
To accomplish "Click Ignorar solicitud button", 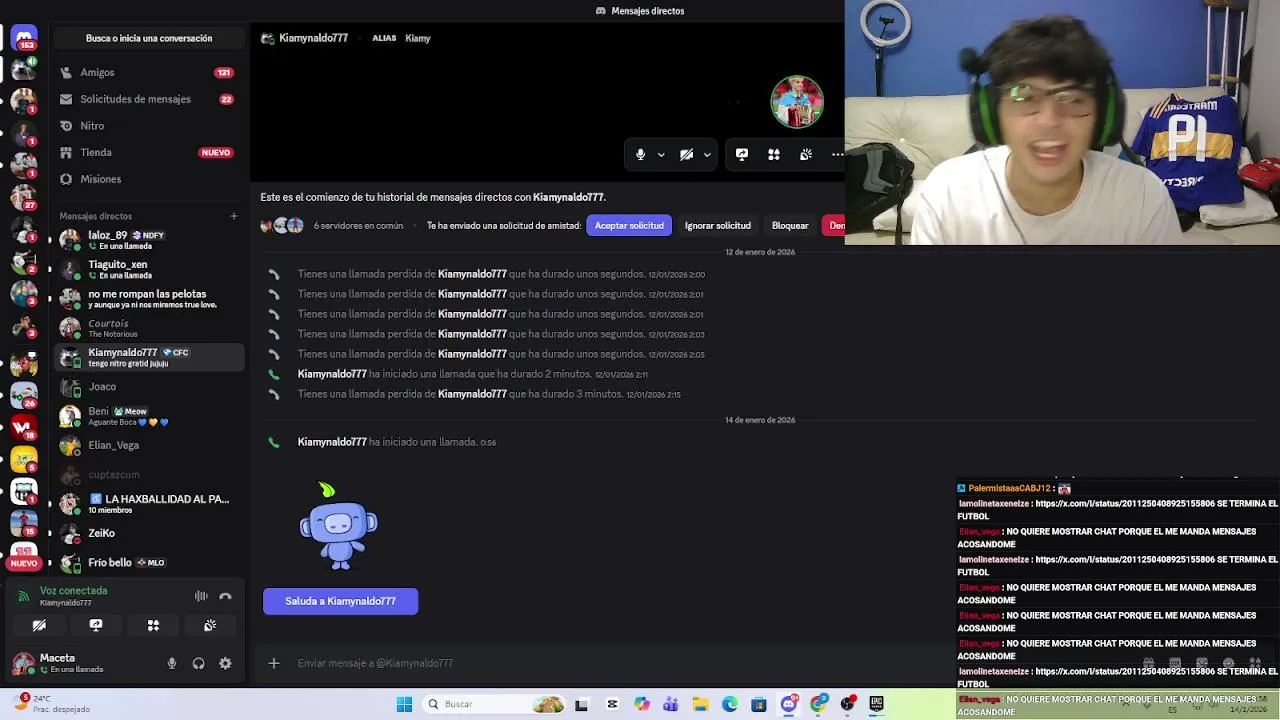I will tap(717, 226).
